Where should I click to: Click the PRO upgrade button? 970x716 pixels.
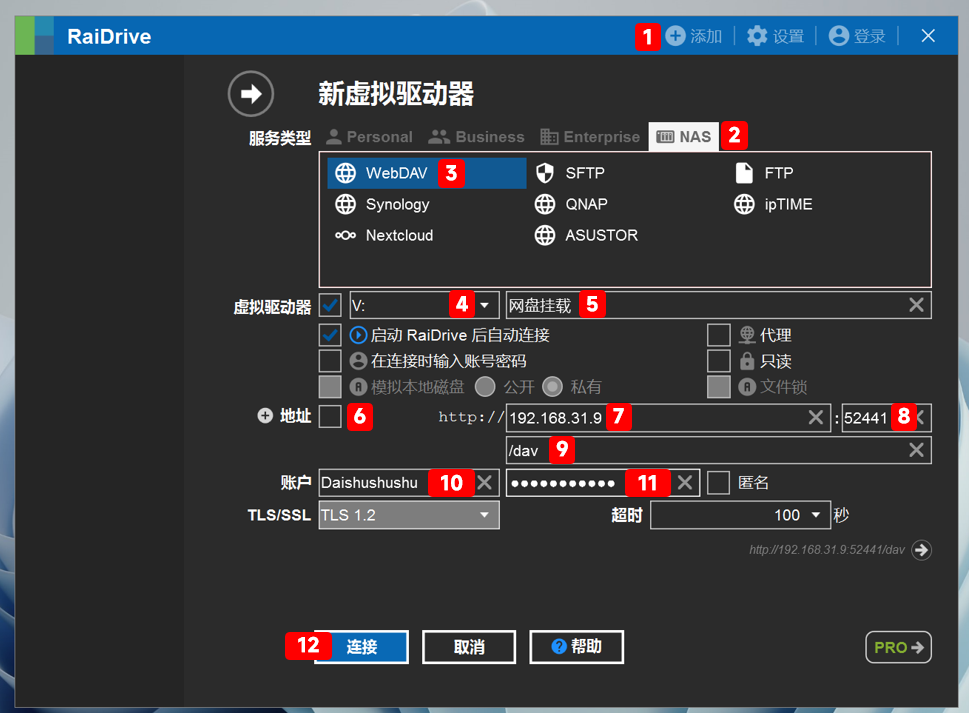click(898, 647)
